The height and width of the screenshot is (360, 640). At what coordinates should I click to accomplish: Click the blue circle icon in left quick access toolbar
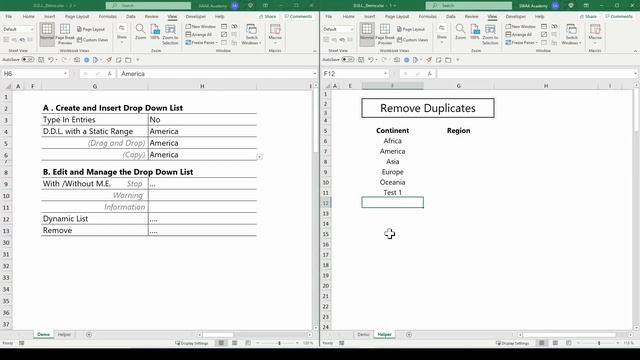87,60
